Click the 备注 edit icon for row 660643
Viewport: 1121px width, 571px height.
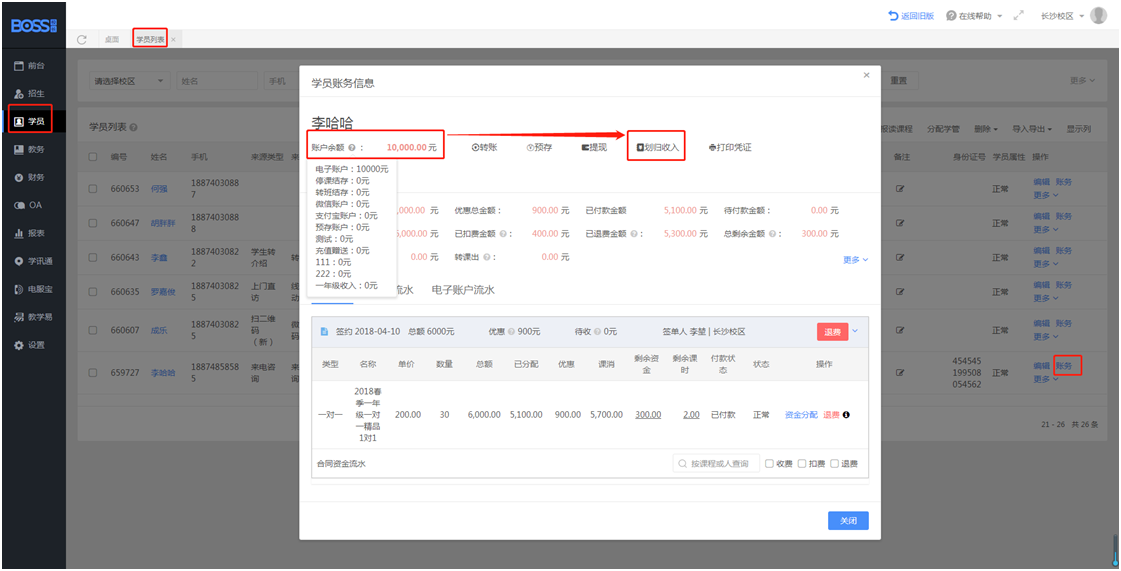point(900,257)
